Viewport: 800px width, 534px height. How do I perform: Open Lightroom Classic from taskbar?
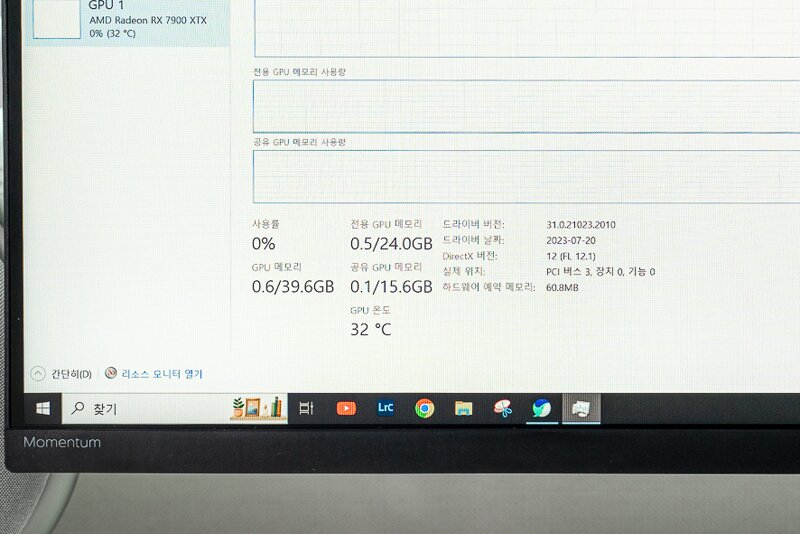[385, 408]
